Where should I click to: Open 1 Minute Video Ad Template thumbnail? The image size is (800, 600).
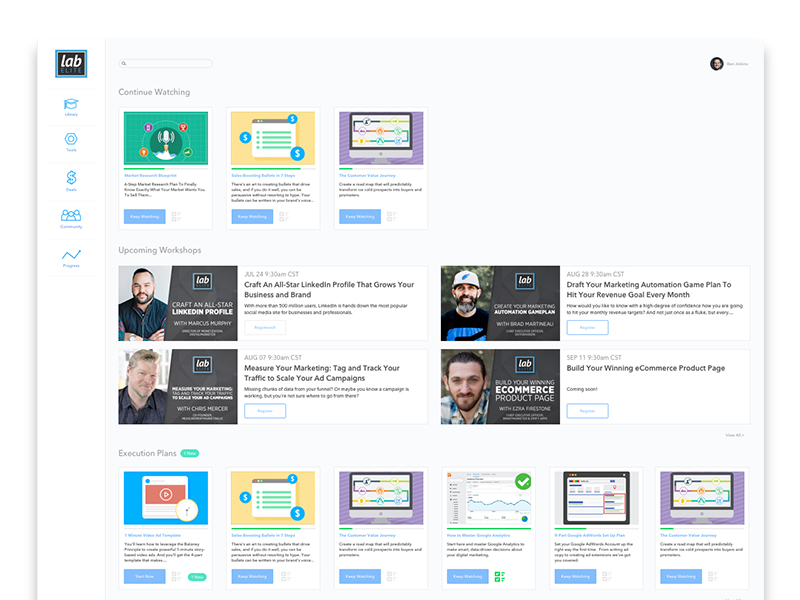click(x=166, y=498)
